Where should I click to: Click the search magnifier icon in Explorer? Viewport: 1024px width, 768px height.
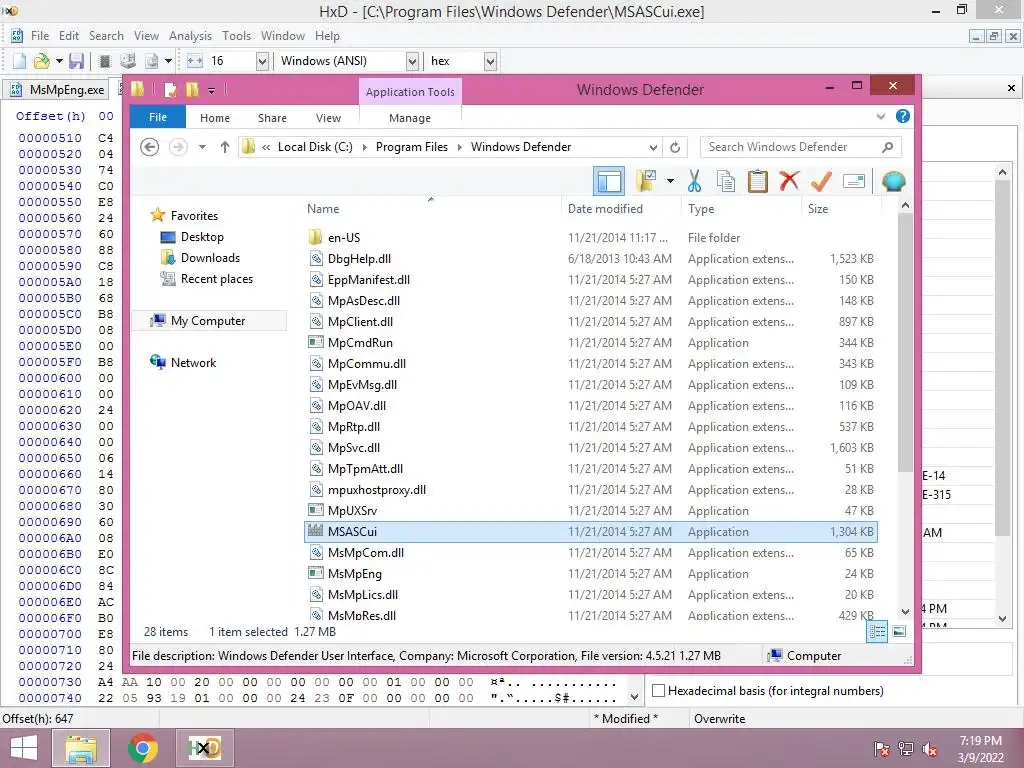887,147
